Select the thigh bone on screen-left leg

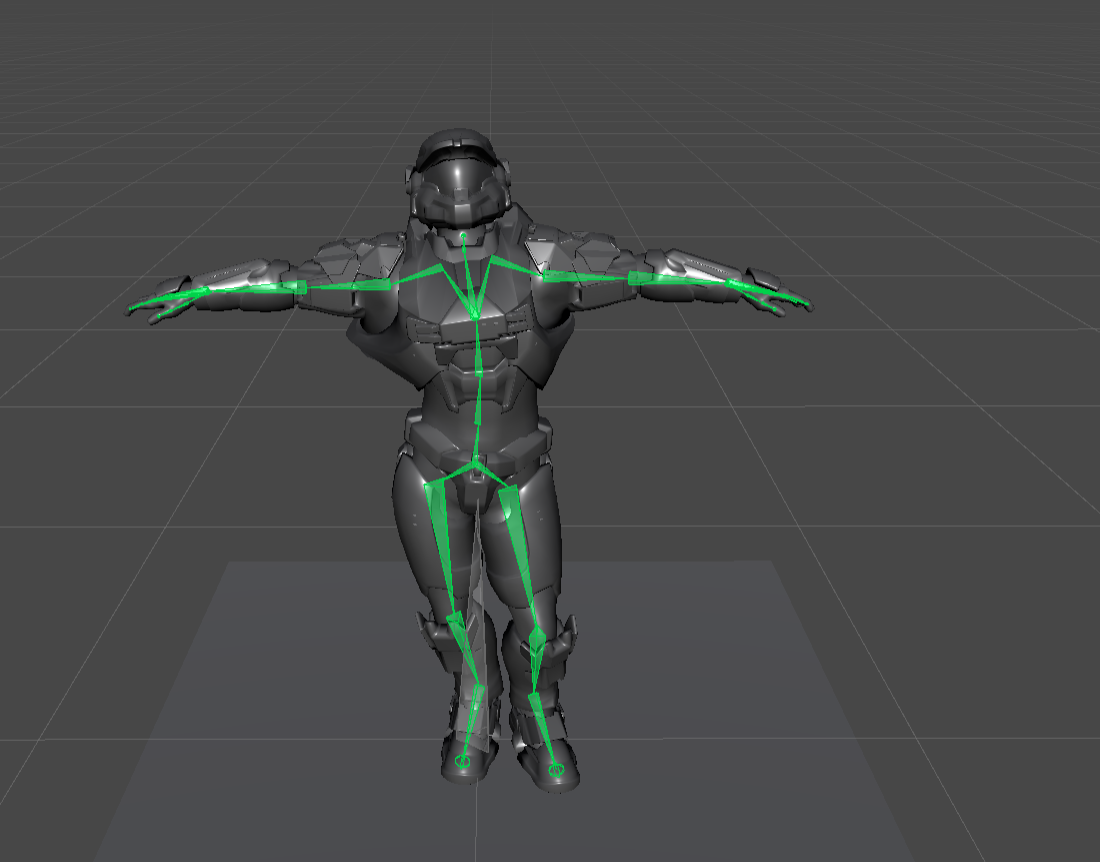click(x=441, y=551)
